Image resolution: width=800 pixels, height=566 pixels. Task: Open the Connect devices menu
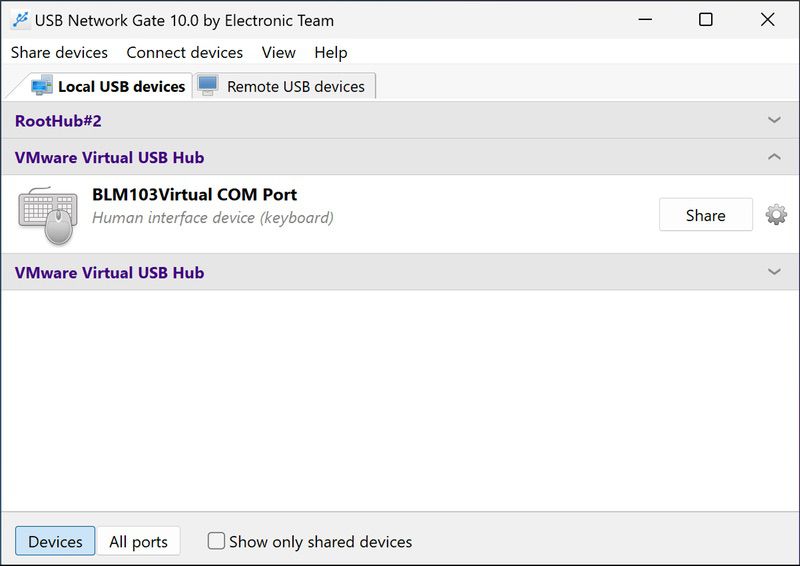click(x=184, y=53)
